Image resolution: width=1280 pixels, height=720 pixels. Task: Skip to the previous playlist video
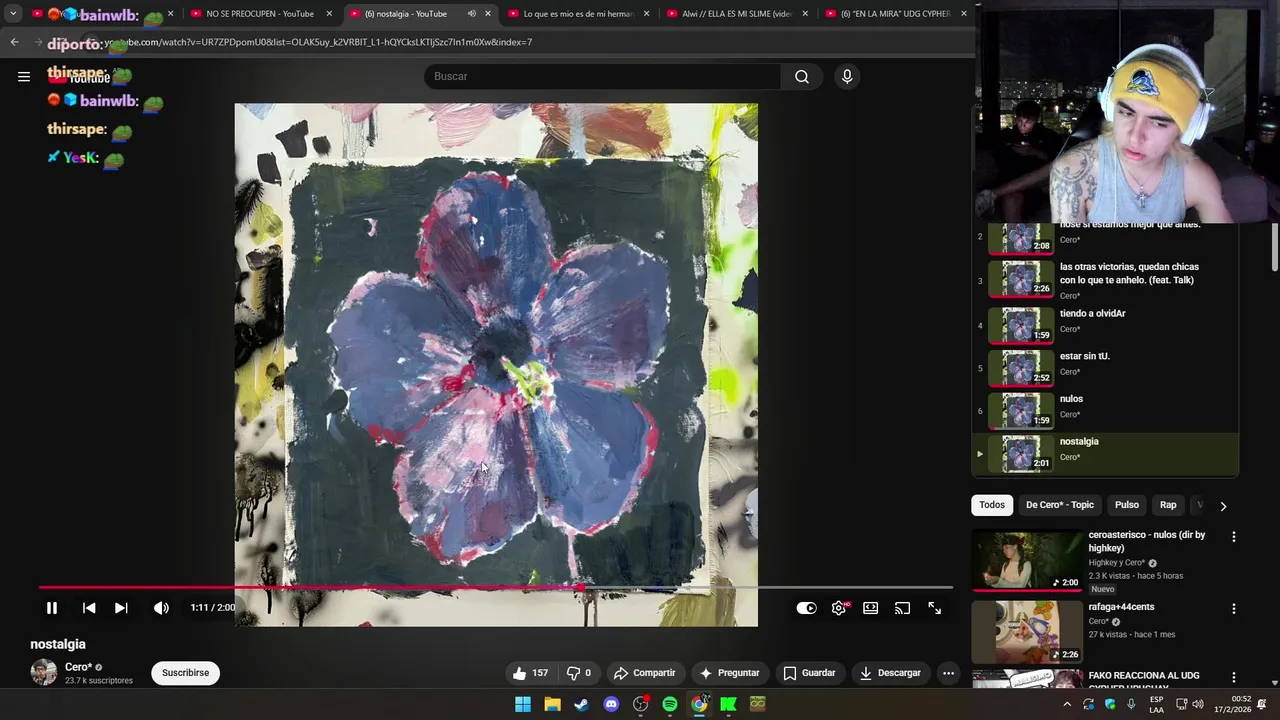click(x=89, y=608)
